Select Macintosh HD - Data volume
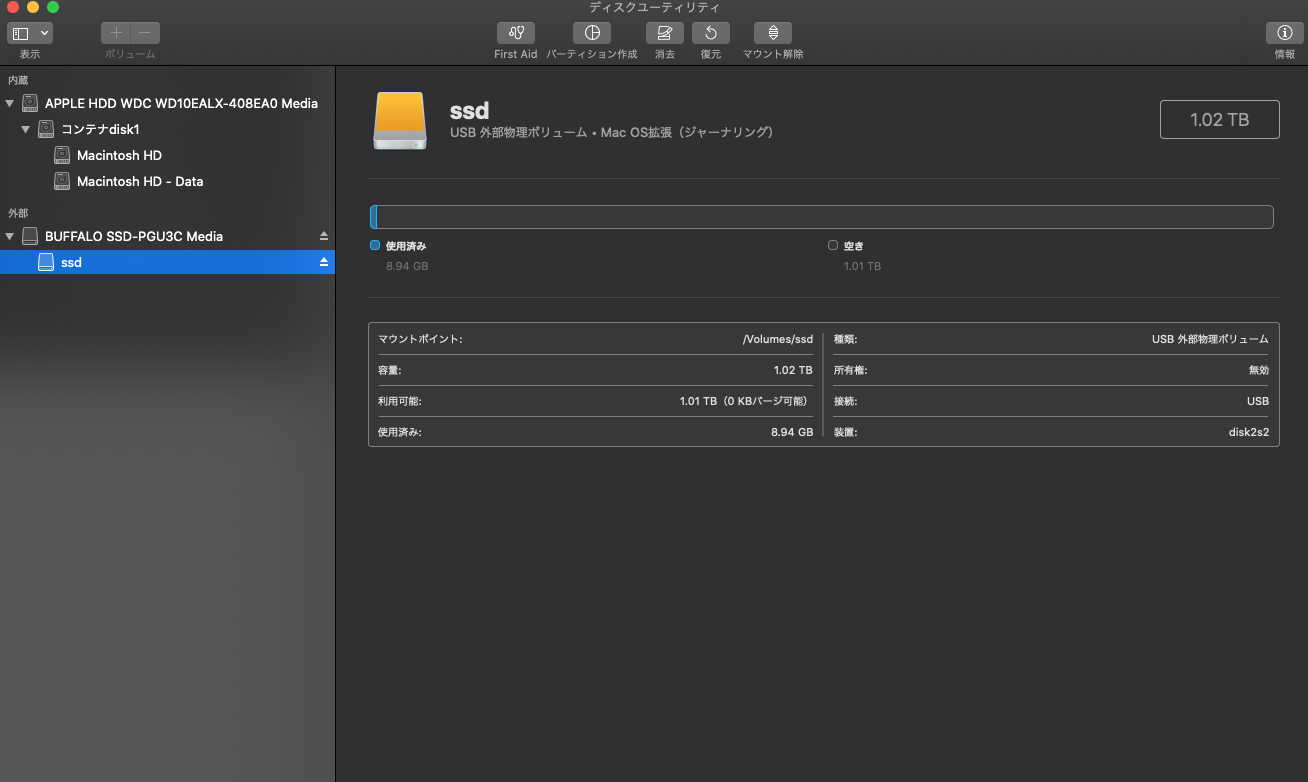Screen dimensions: 1308x782 click(140, 182)
